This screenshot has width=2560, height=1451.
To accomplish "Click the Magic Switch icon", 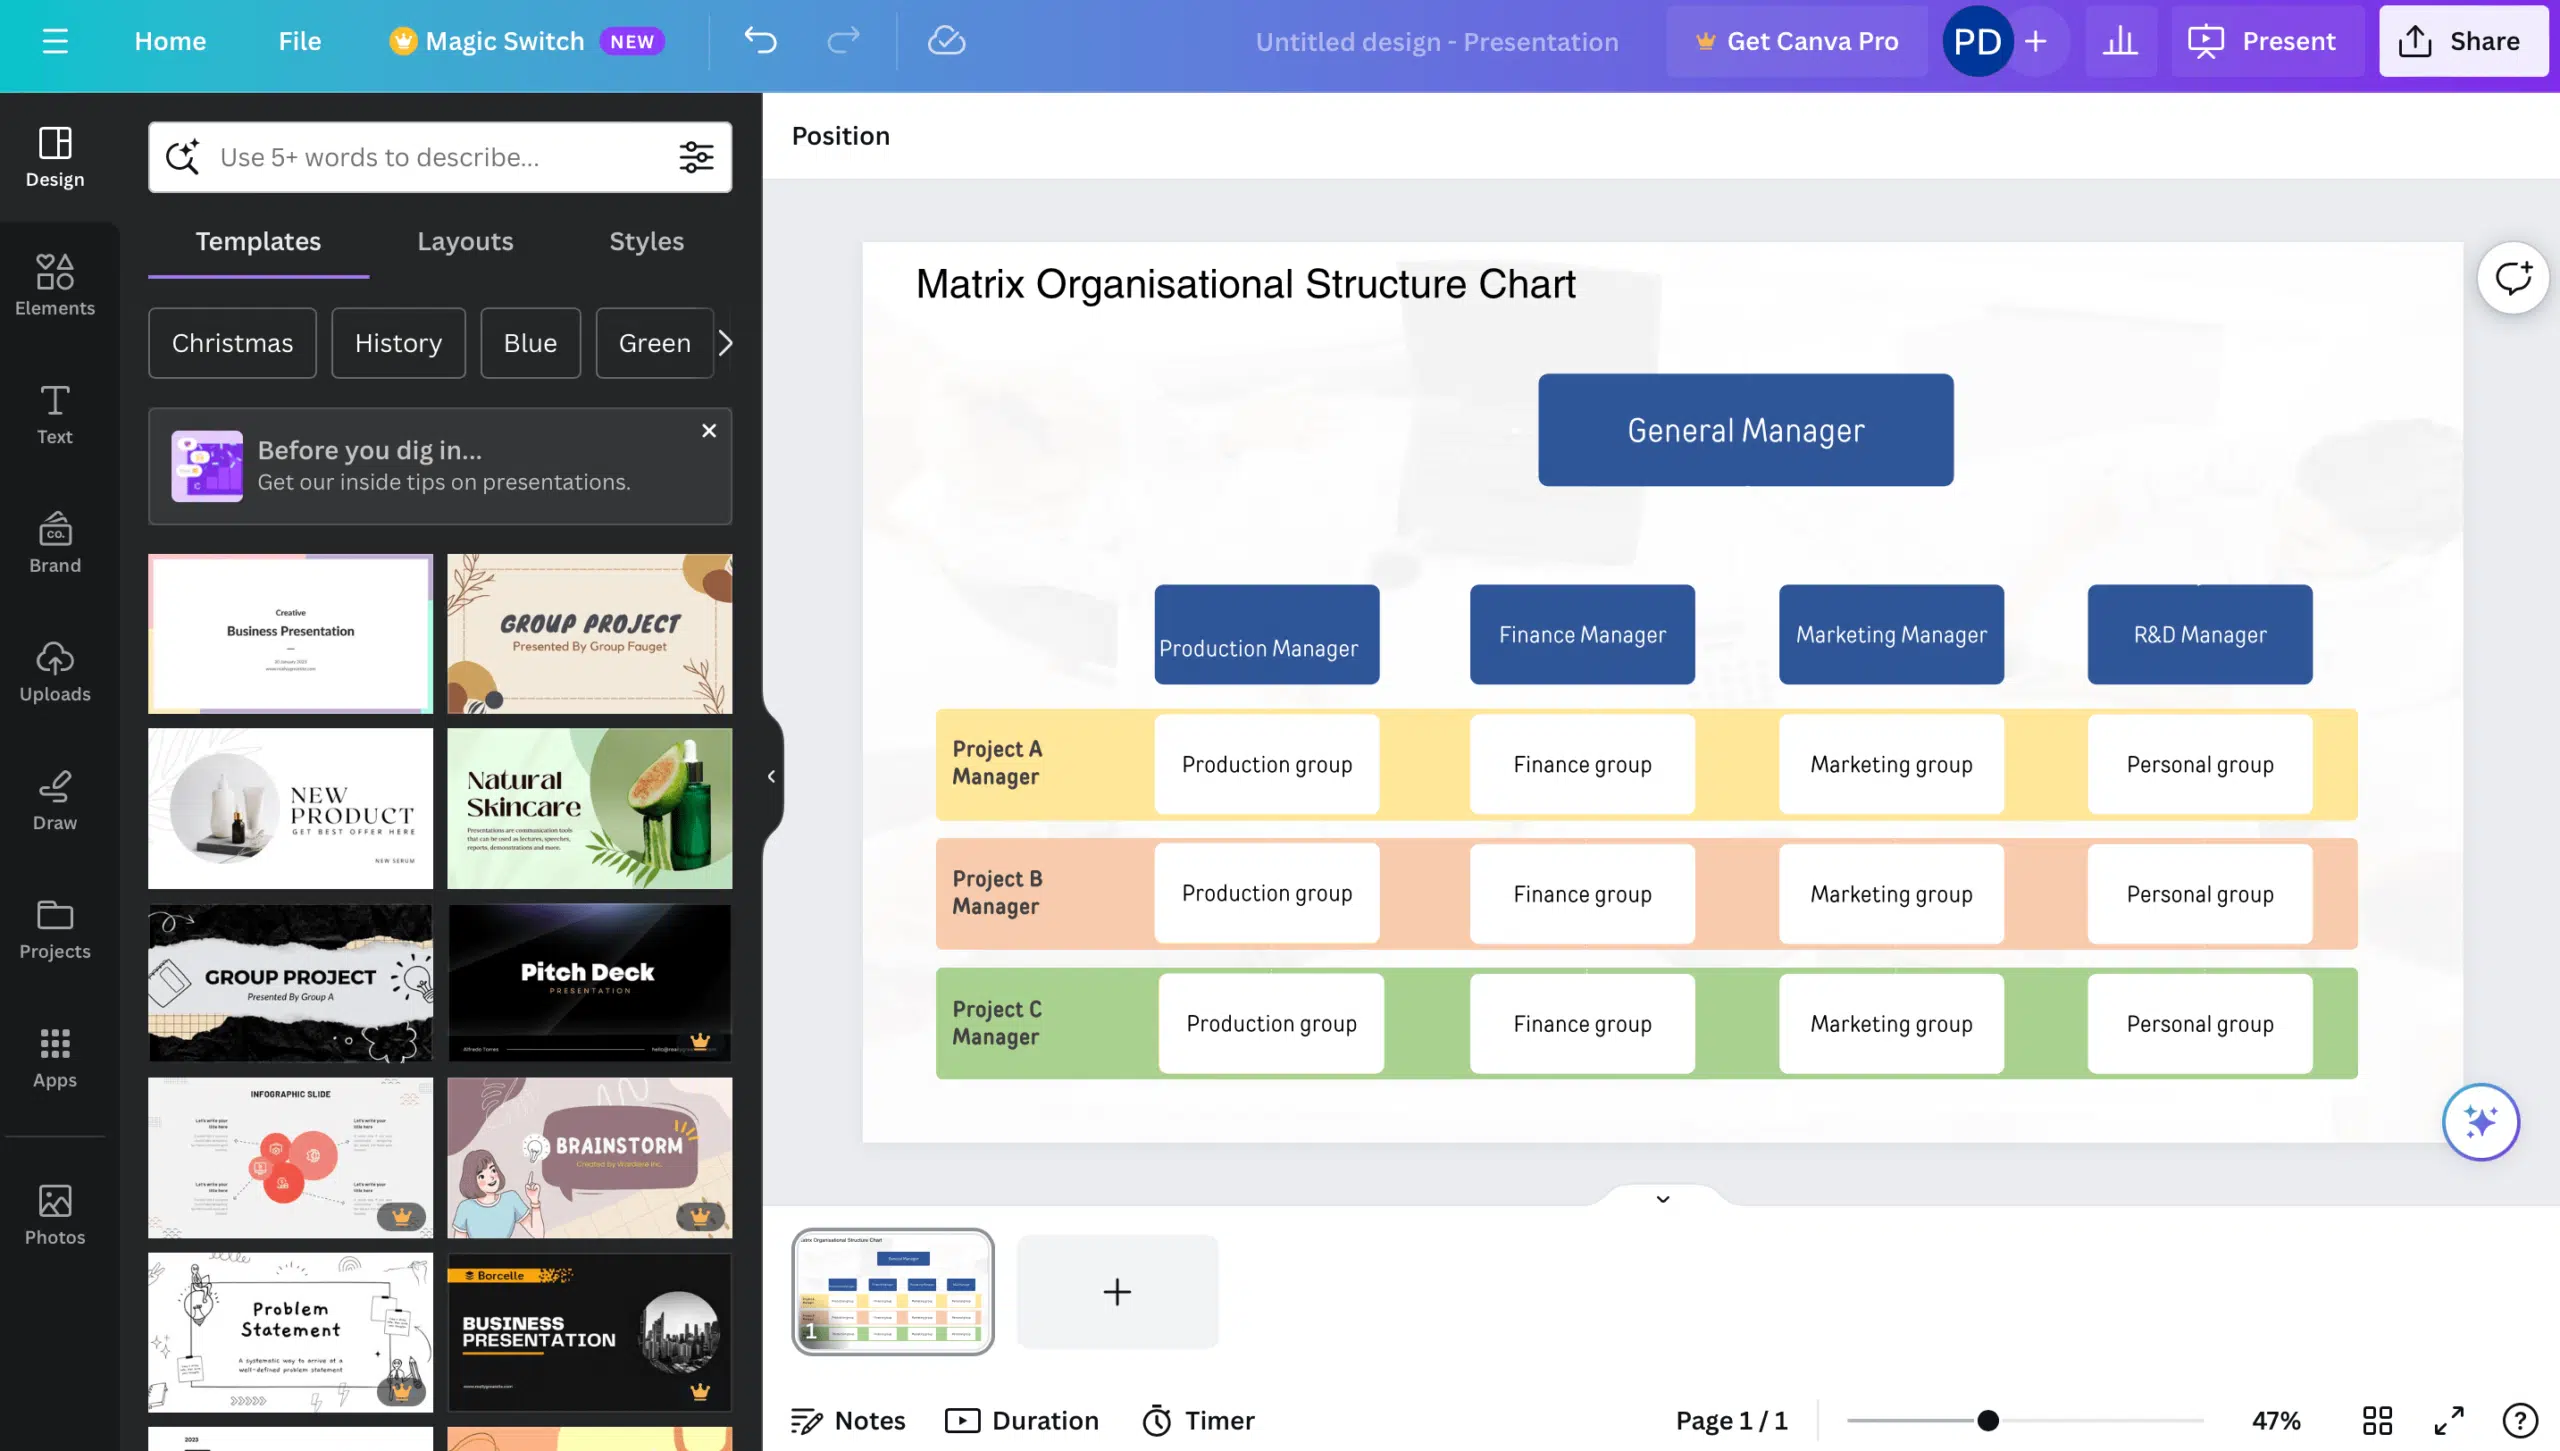I will [392, 40].
